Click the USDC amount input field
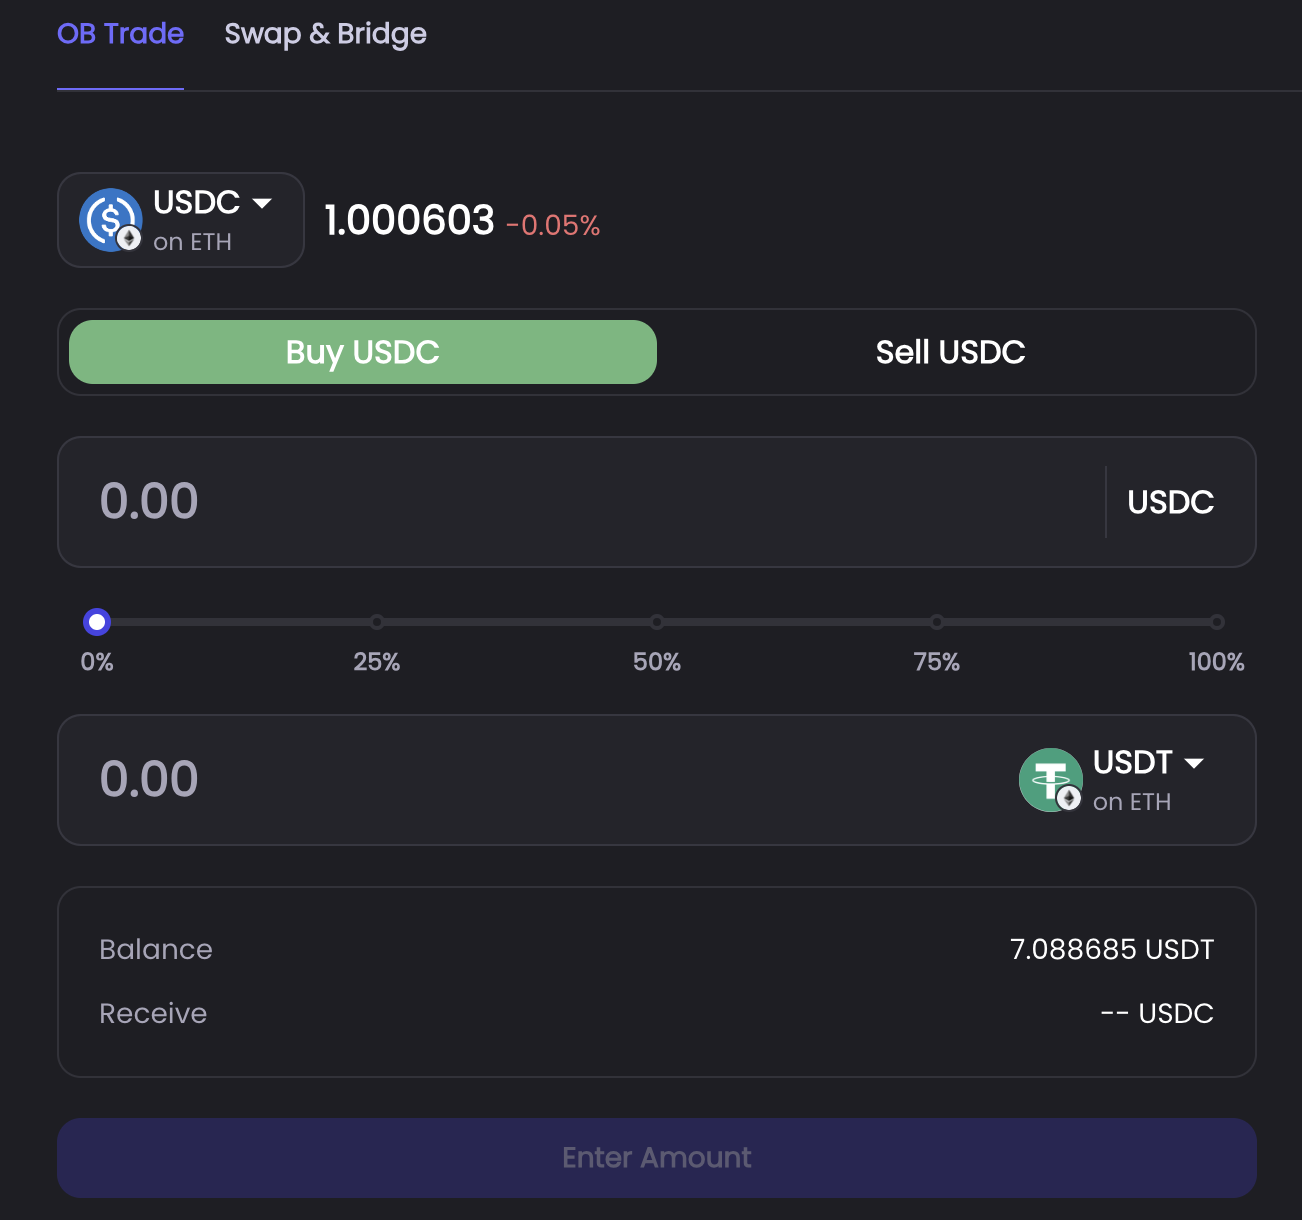 pyautogui.click(x=400, y=502)
